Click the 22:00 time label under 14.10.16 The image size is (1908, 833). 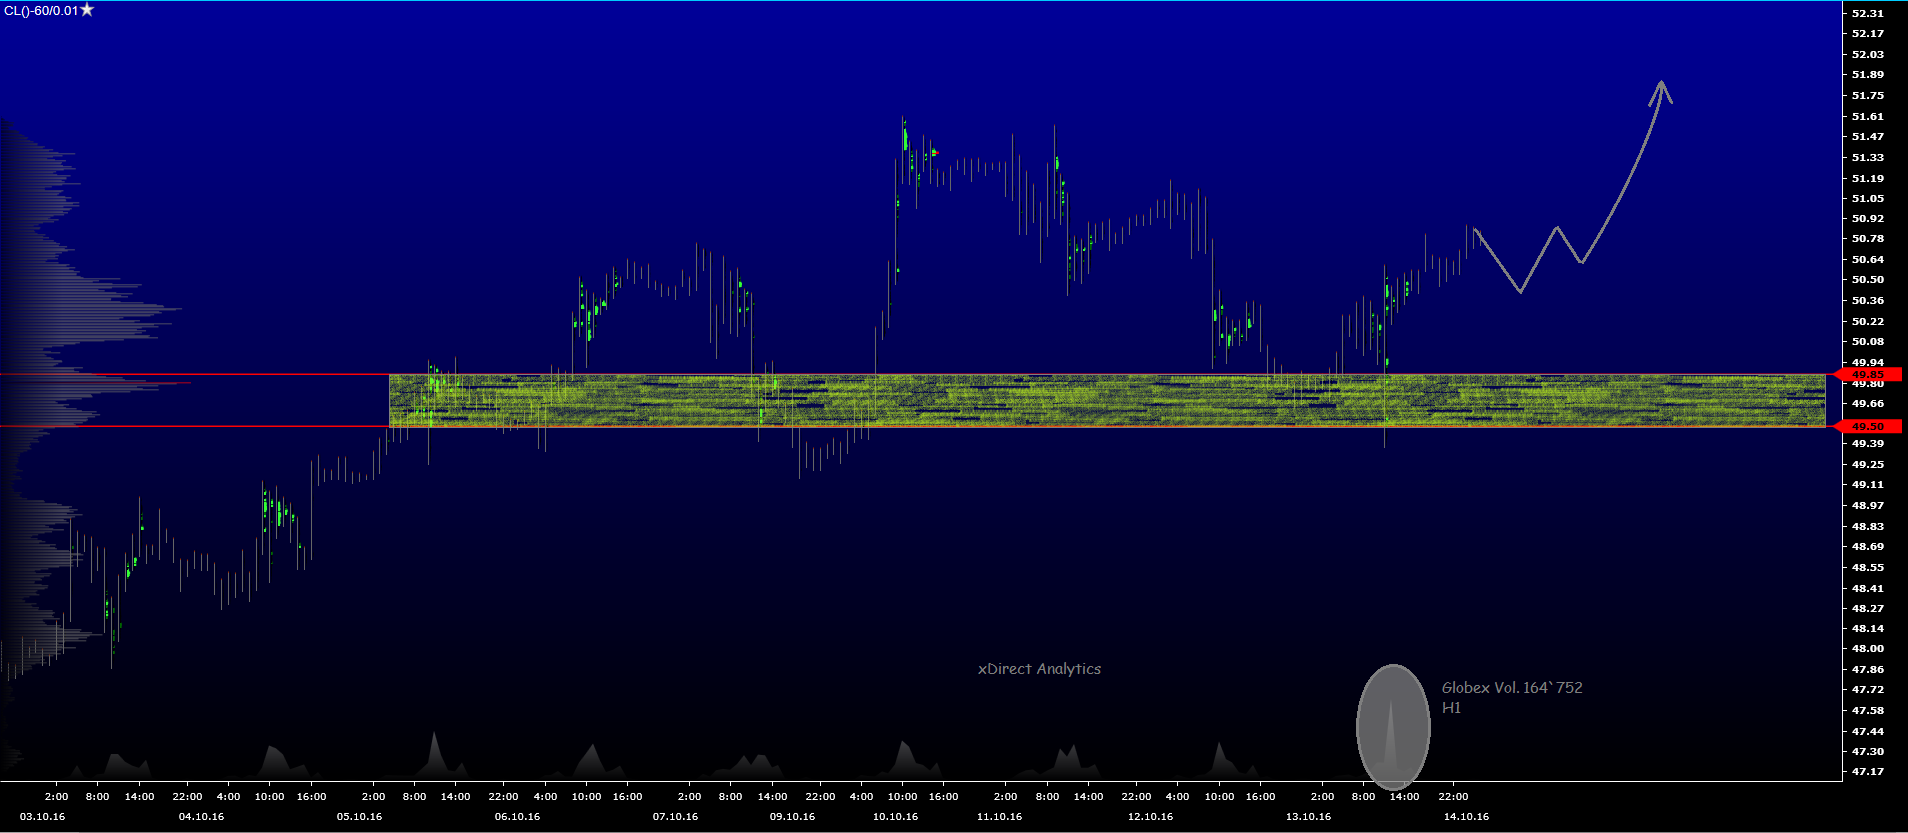[x=1453, y=797]
